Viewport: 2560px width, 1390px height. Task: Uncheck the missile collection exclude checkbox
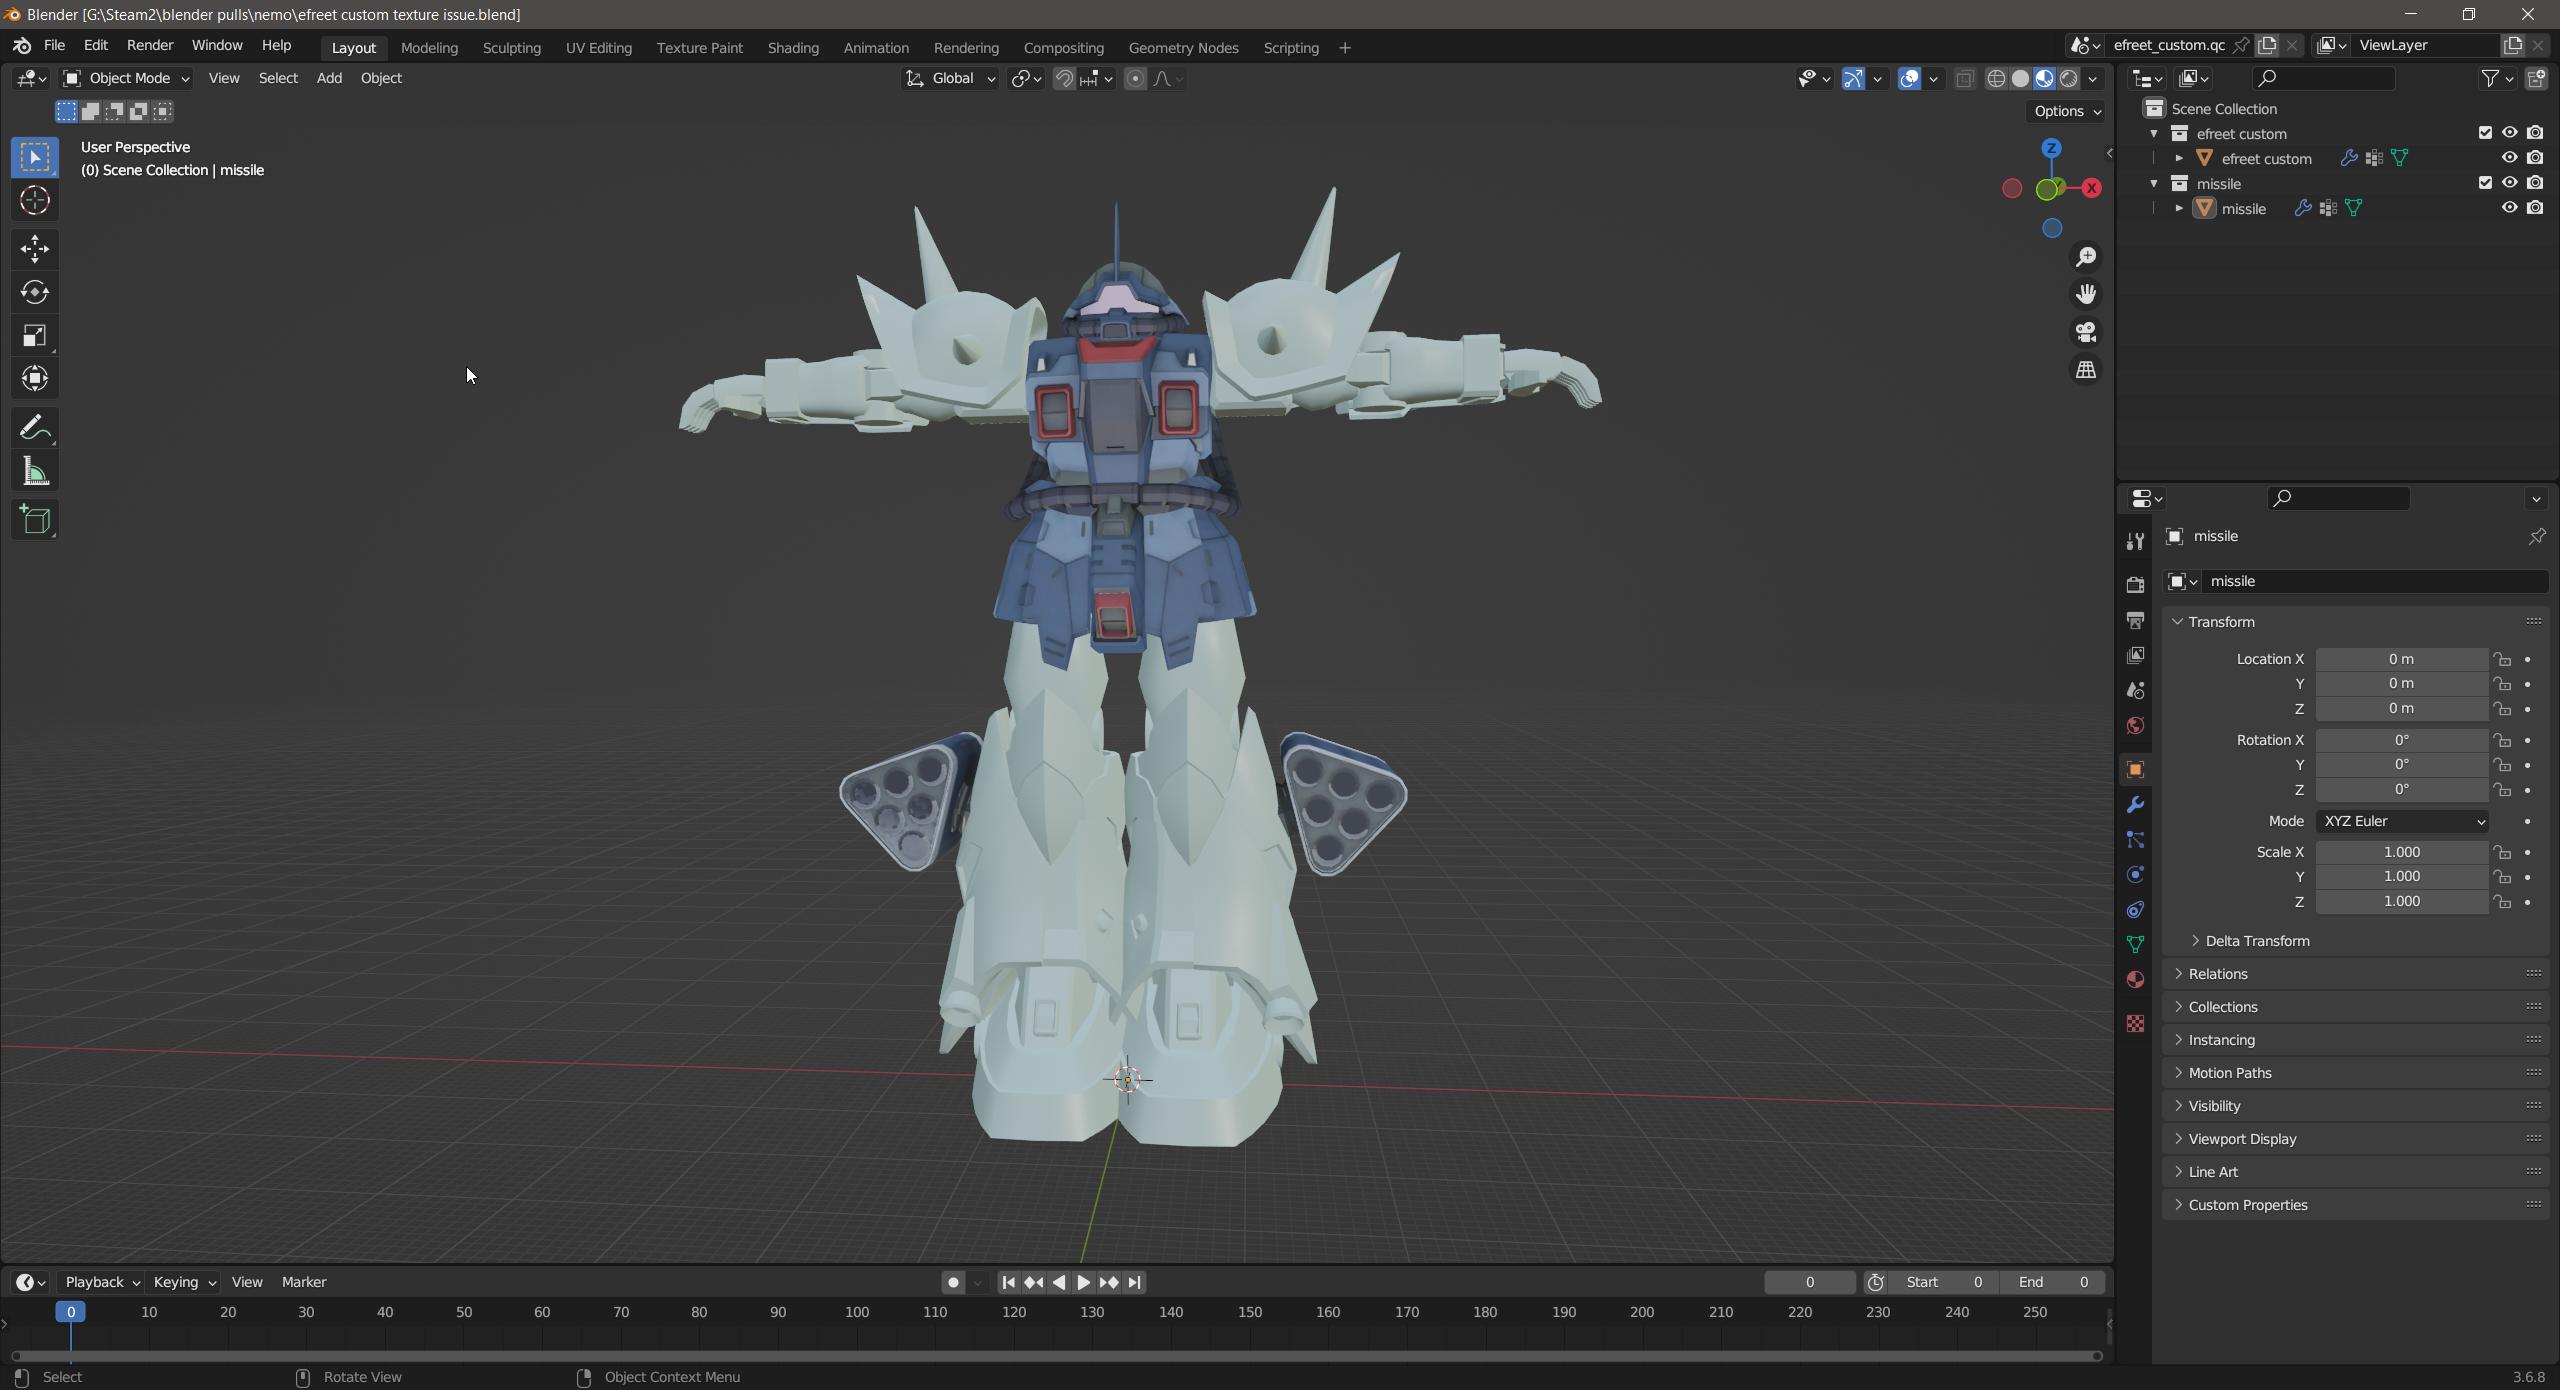(x=2485, y=183)
